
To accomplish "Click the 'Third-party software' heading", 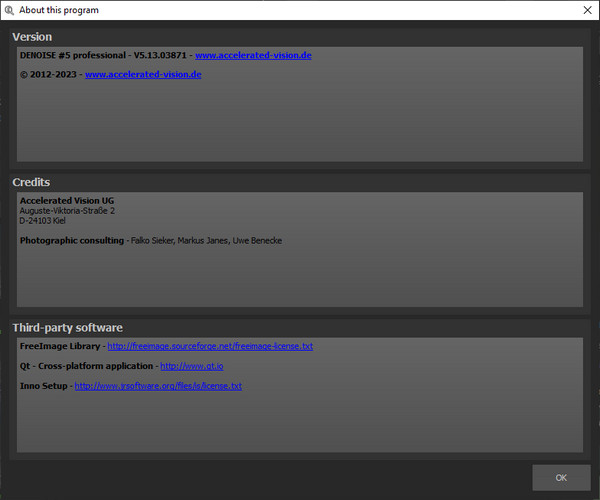I will [67, 327].
